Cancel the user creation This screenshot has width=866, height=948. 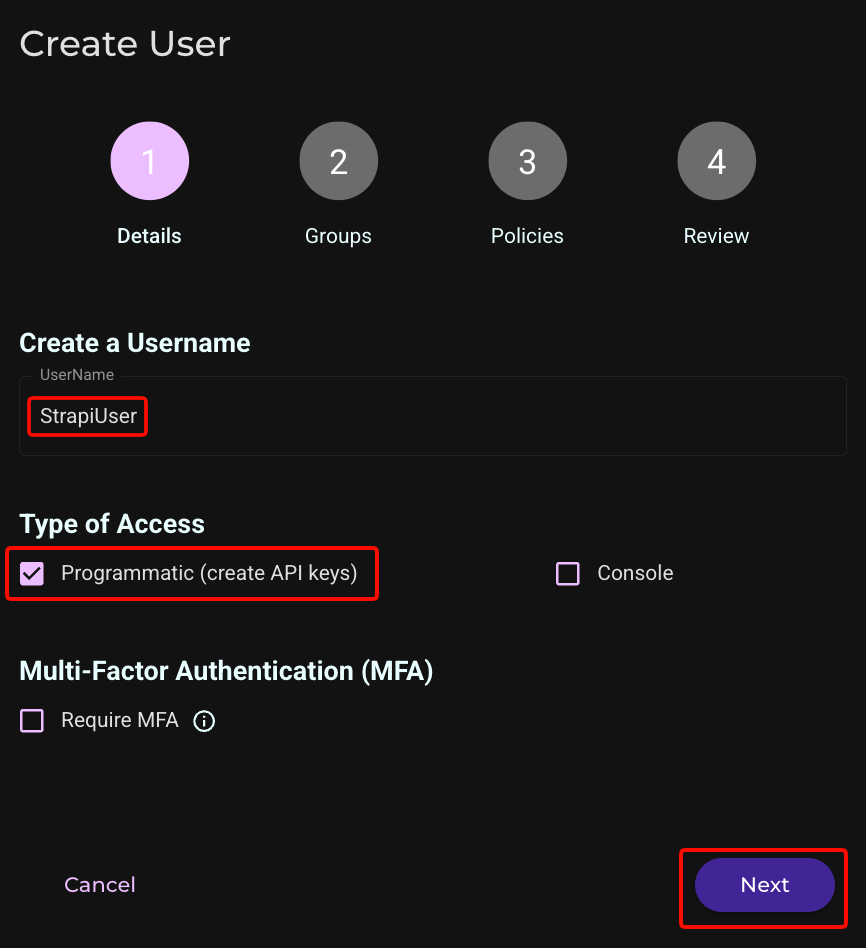coord(100,885)
